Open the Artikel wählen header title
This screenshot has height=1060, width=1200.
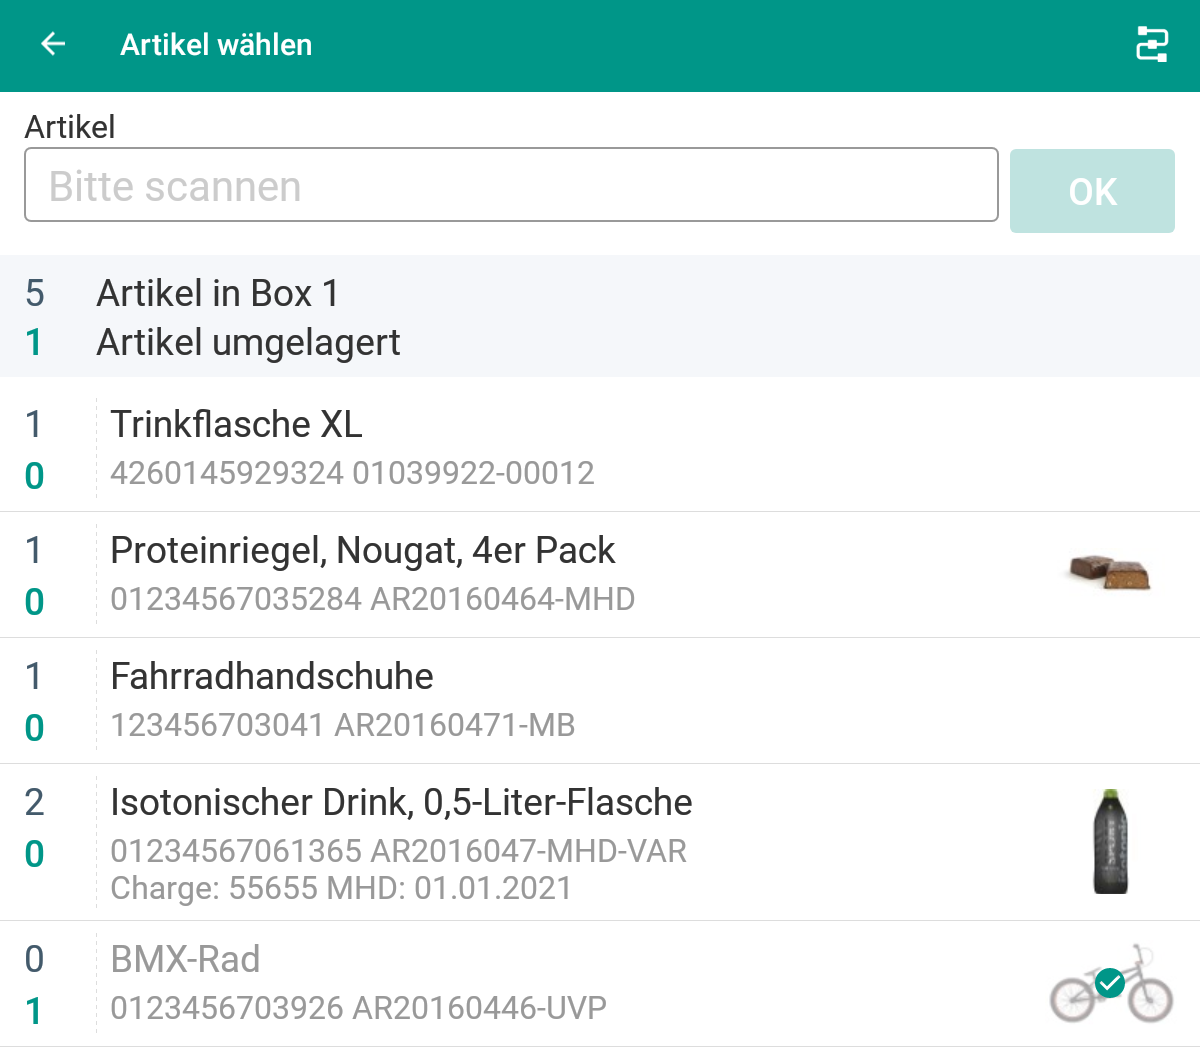pyautogui.click(x=216, y=45)
